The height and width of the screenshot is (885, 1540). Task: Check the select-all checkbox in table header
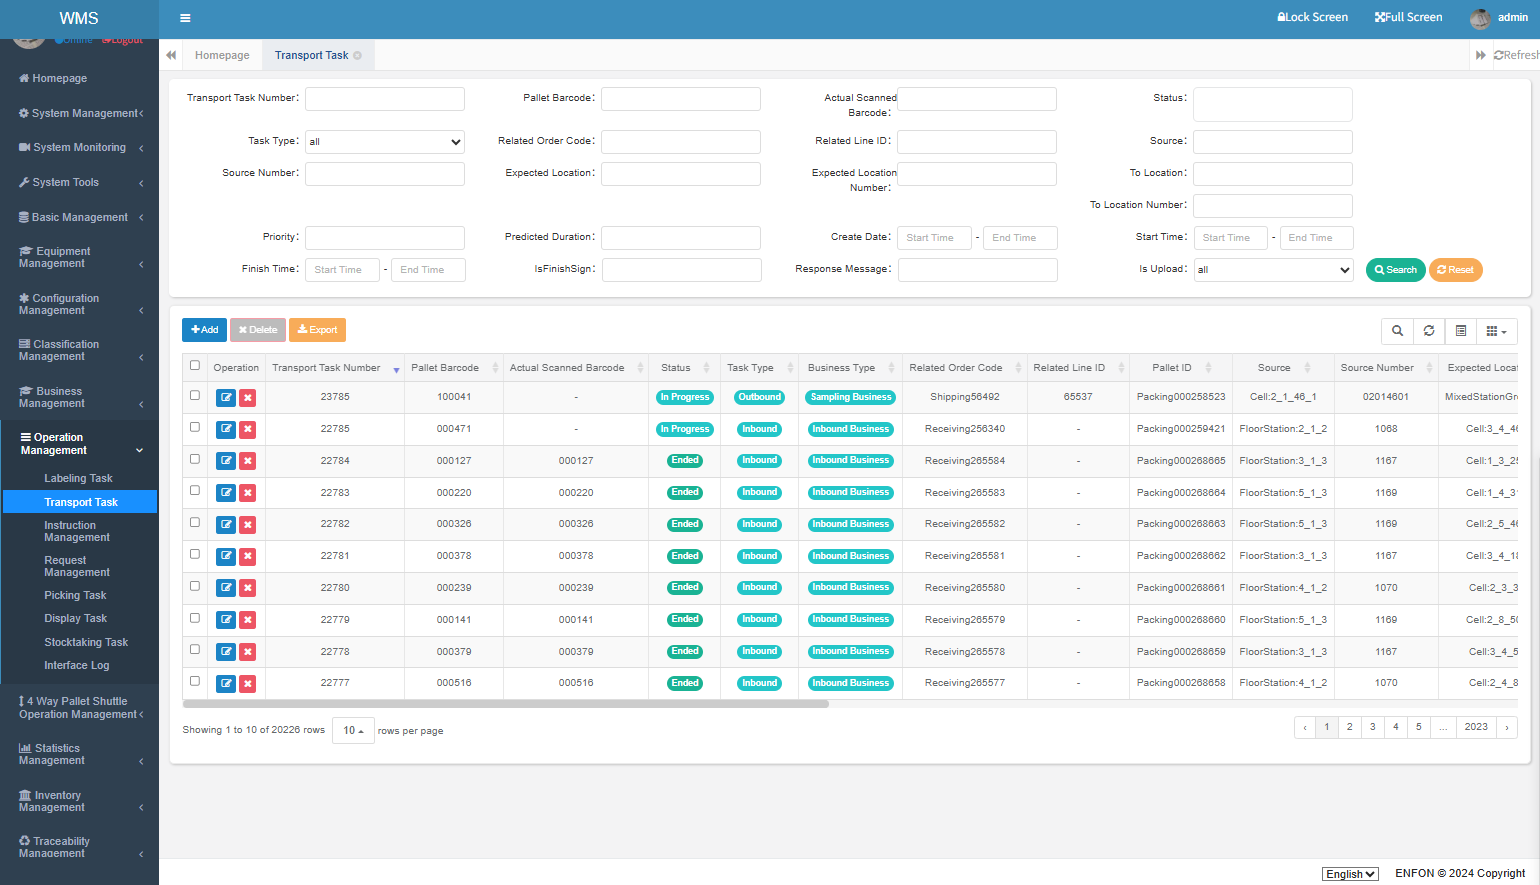tap(195, 366)
